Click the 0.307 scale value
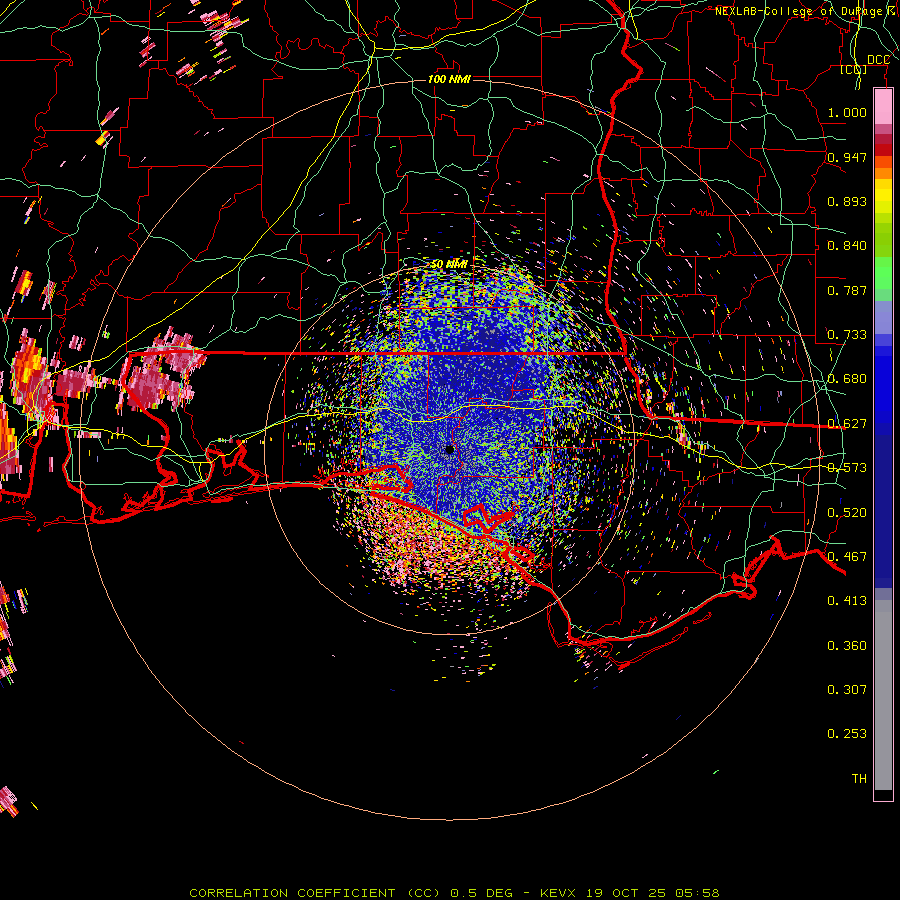This screenshot has width=900, height=900. click(847, 690)
